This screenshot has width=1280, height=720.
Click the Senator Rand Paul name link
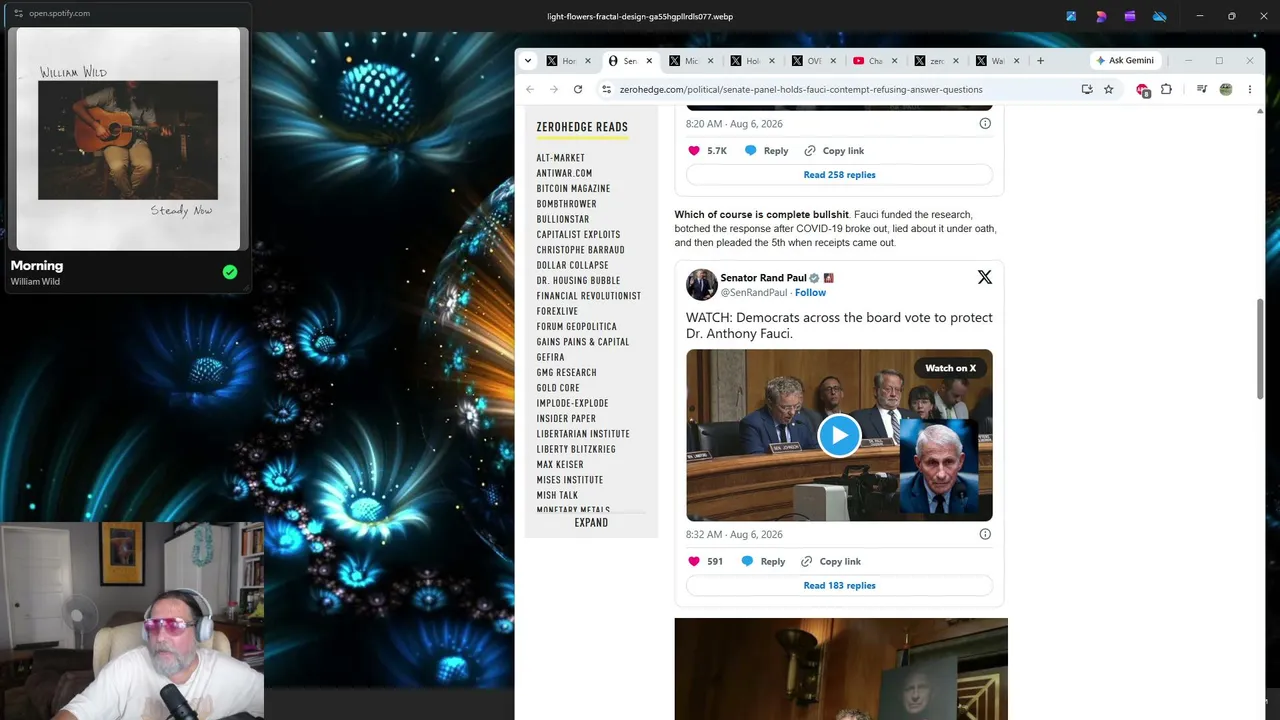[x=764, y=278]
